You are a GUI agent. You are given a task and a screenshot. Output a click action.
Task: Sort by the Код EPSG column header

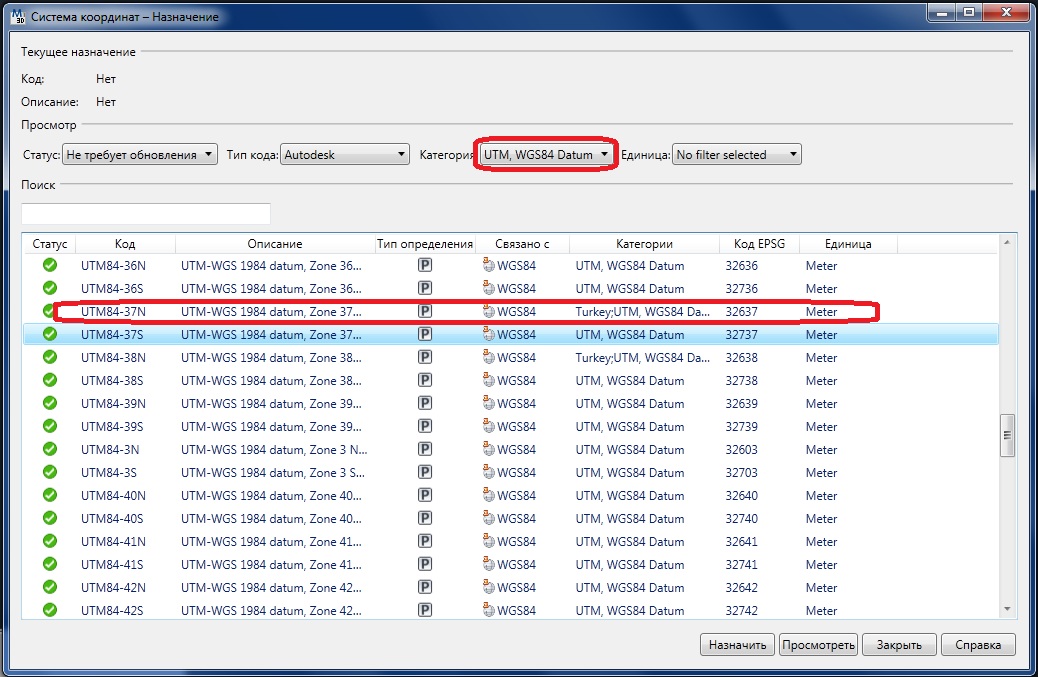758,244
